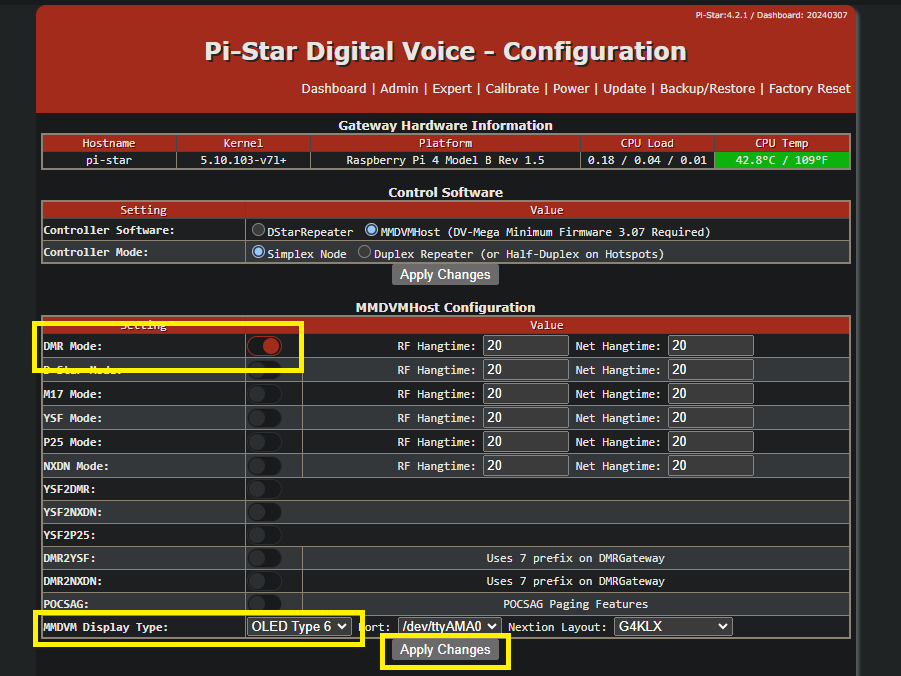Toggle DMR Mode switch

coord(265,346)
